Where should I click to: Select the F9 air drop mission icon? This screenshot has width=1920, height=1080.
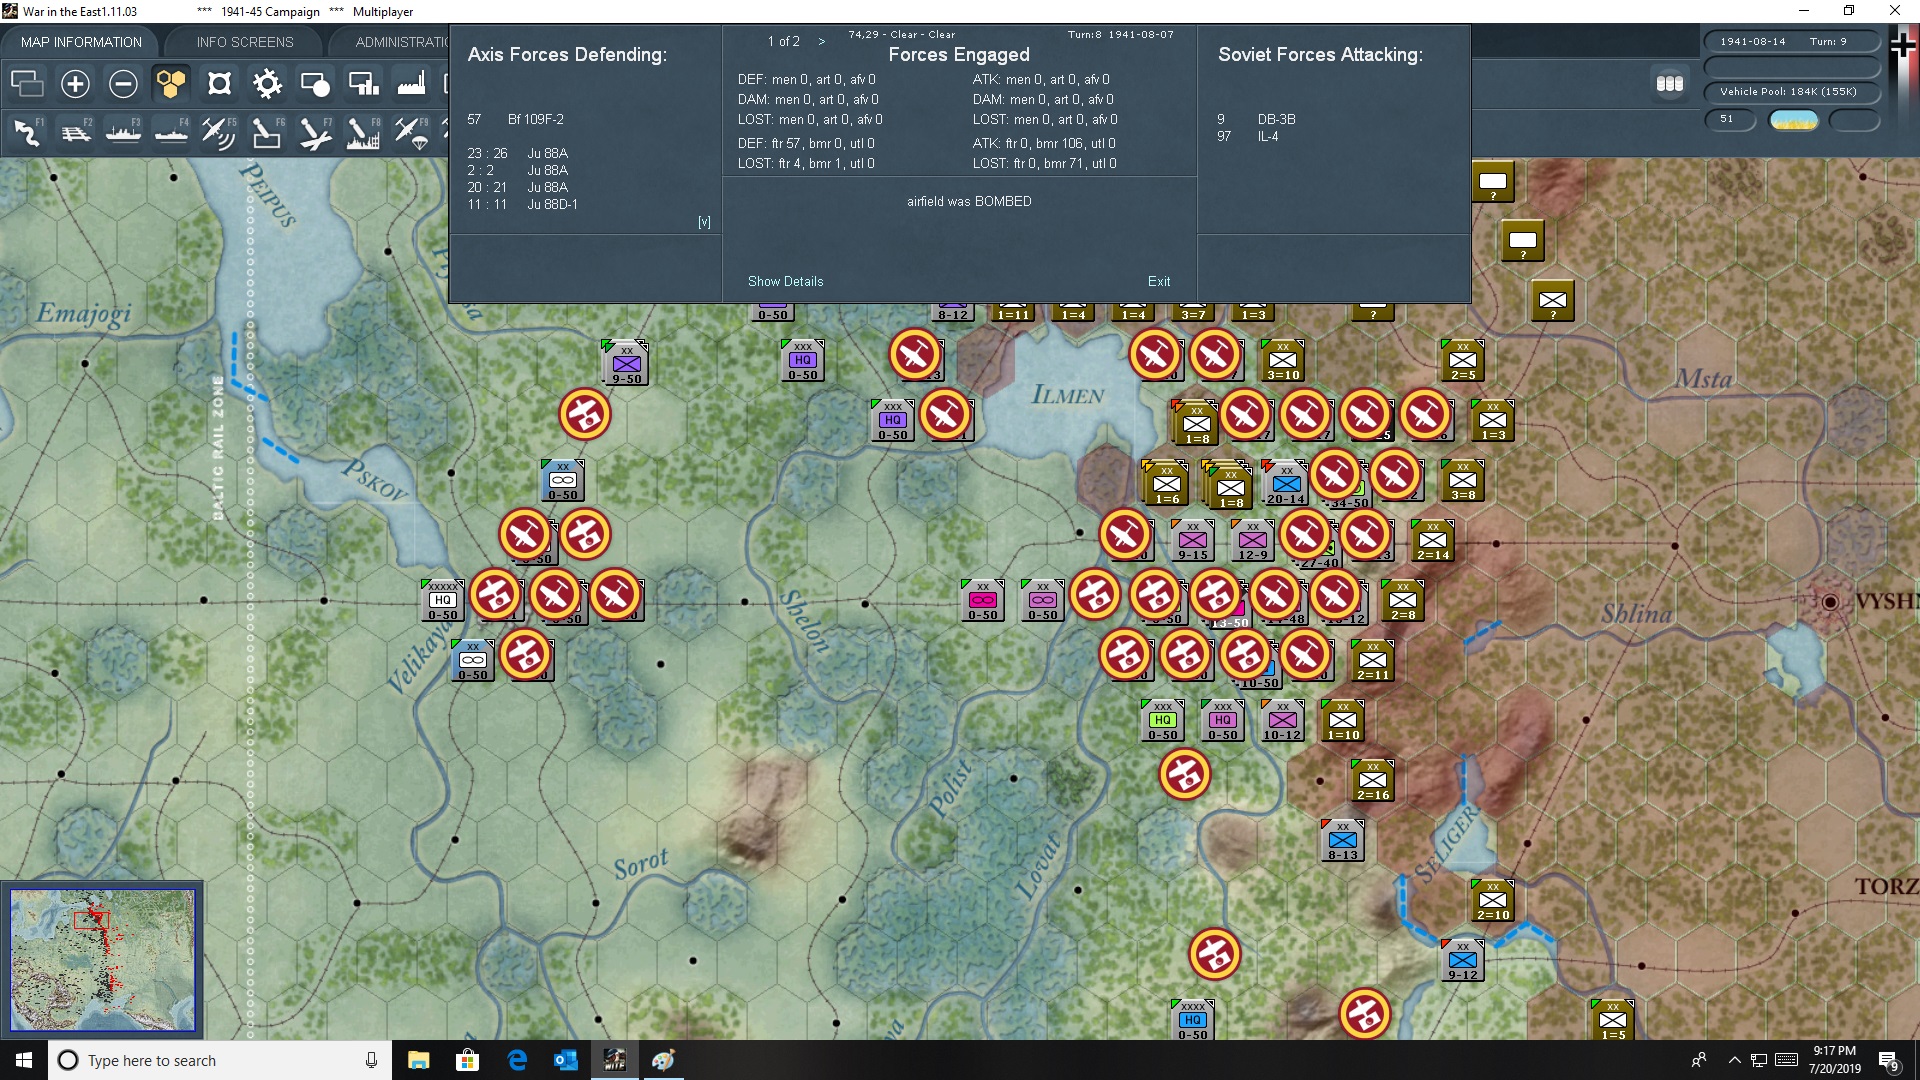[x=411, y=133]
